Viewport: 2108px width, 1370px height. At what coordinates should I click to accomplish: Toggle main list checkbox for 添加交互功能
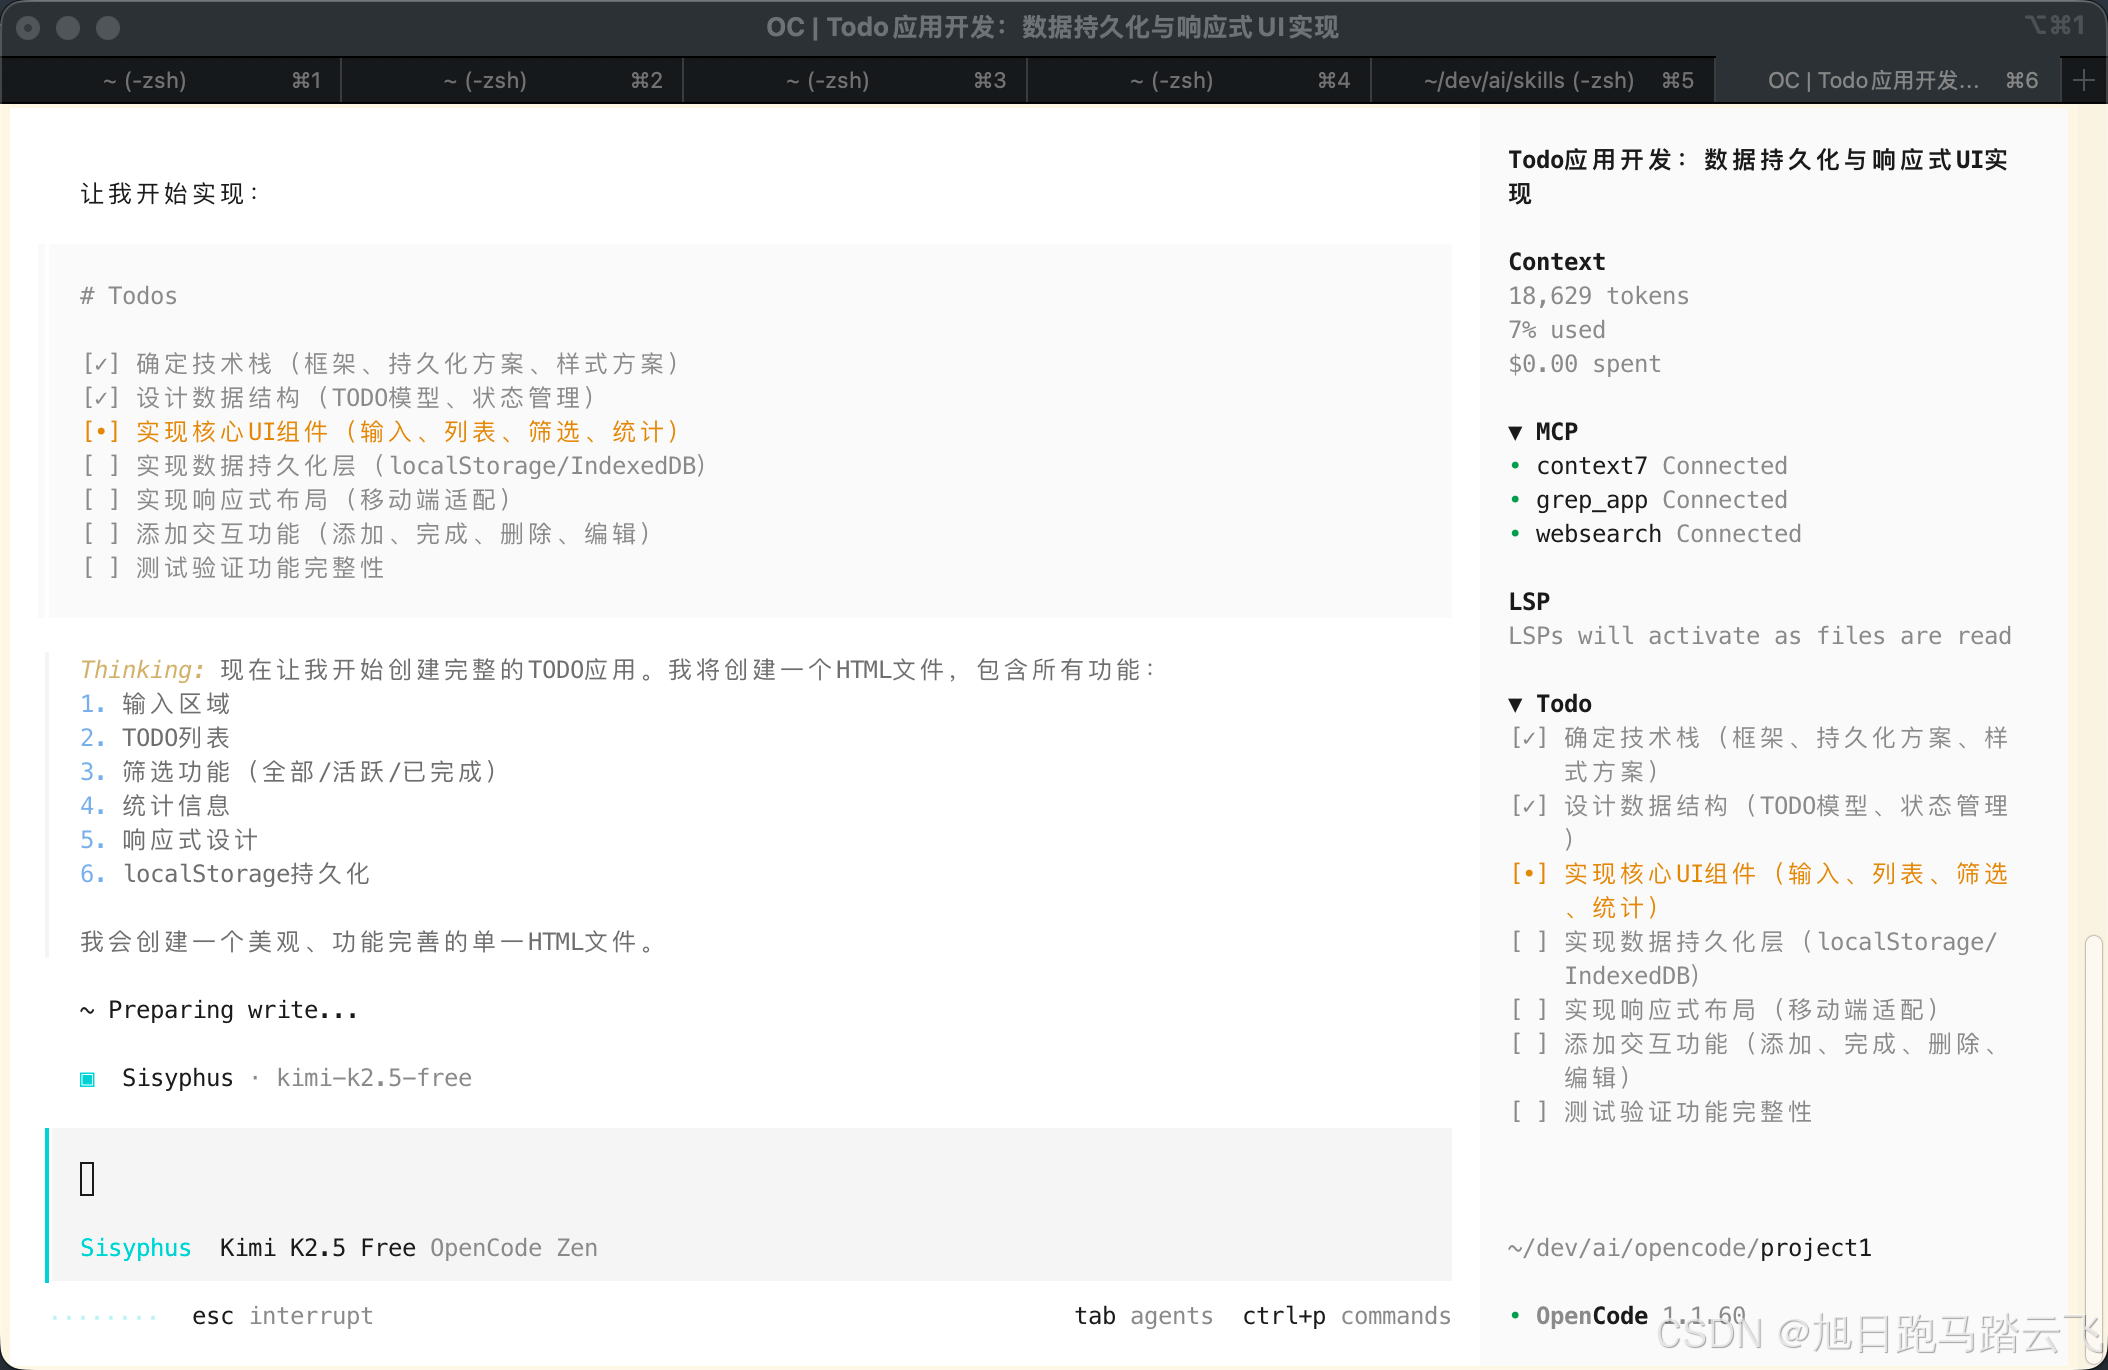(101, 533)
